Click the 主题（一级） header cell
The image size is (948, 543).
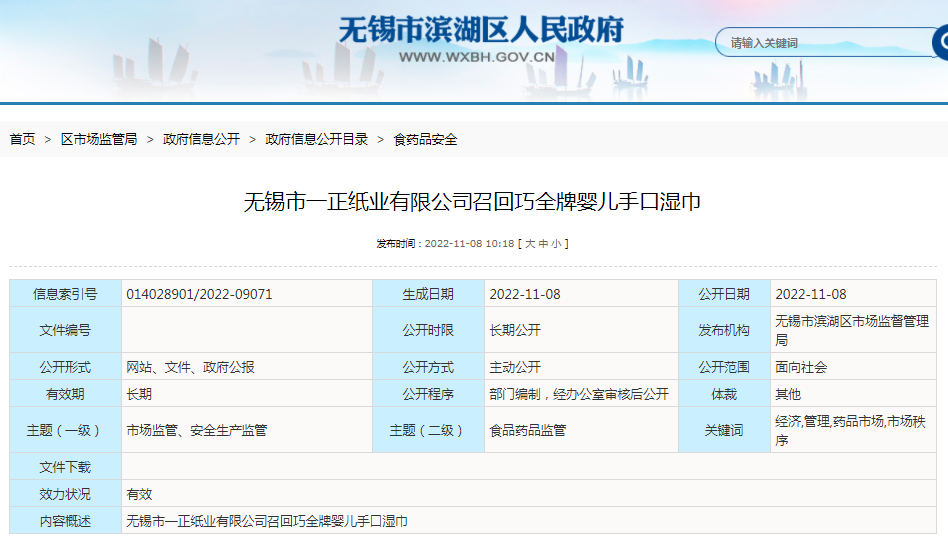coord(65,430)
